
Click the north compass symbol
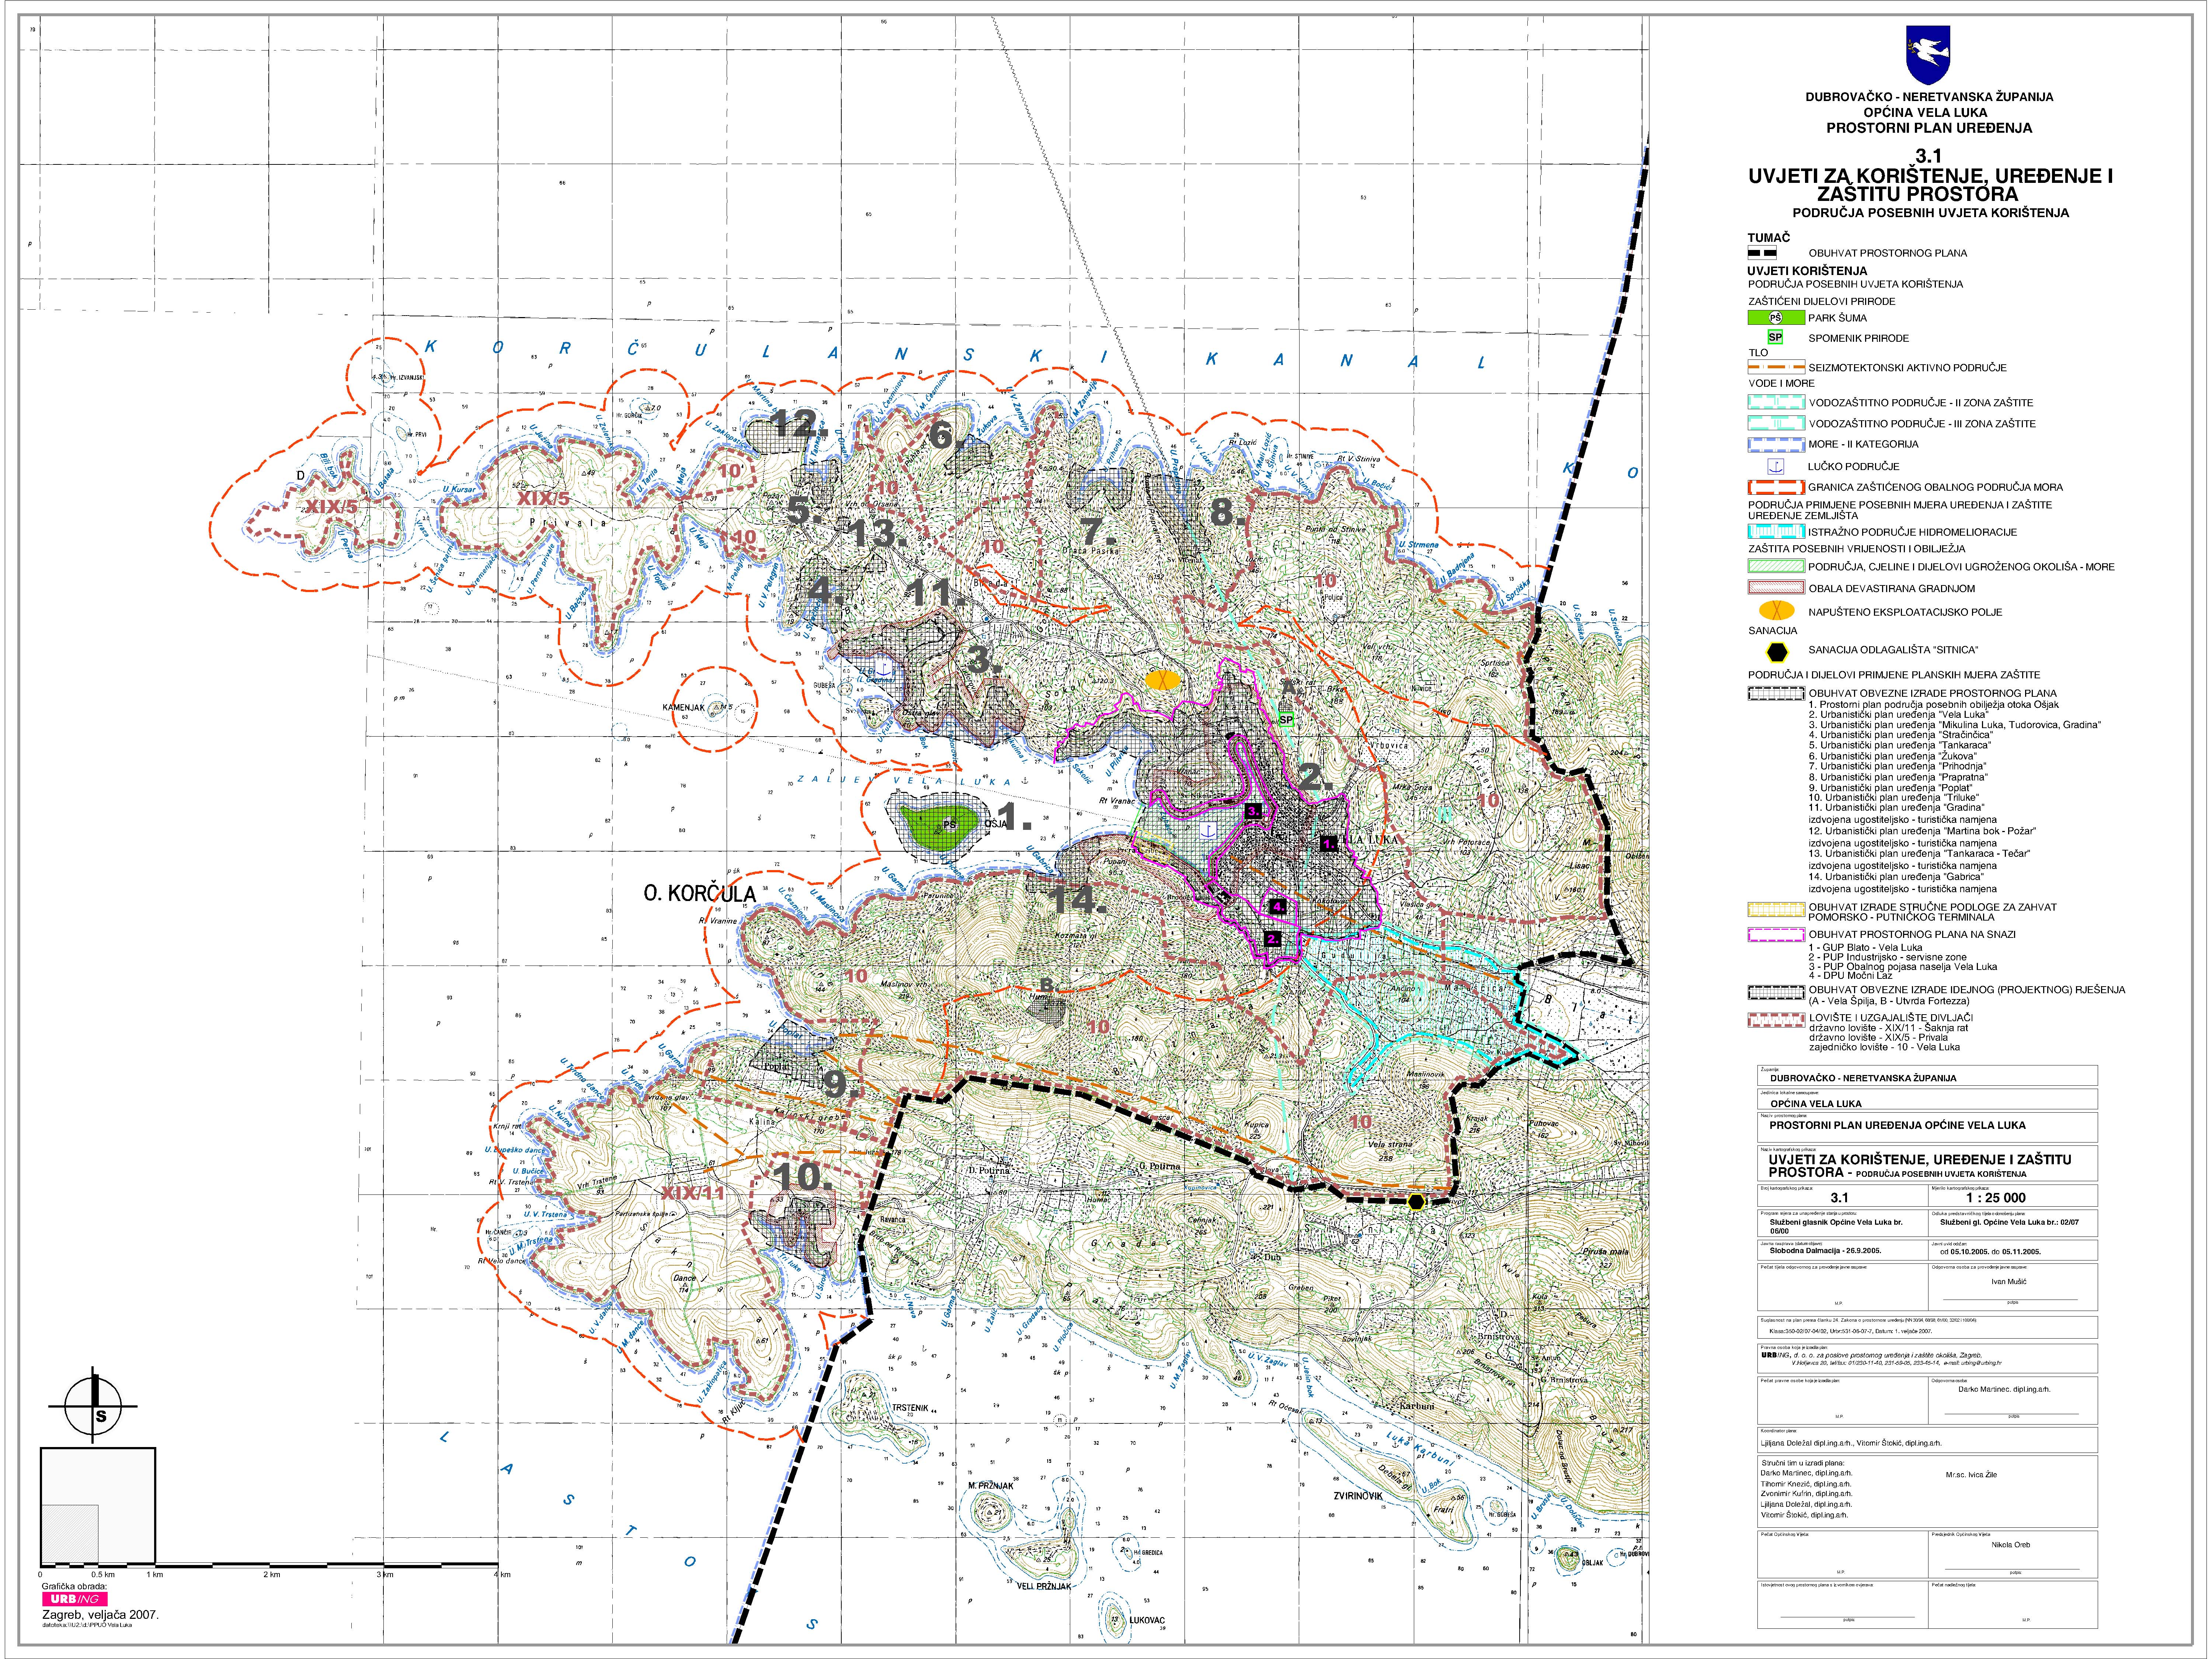click(x=93, y=1406)
